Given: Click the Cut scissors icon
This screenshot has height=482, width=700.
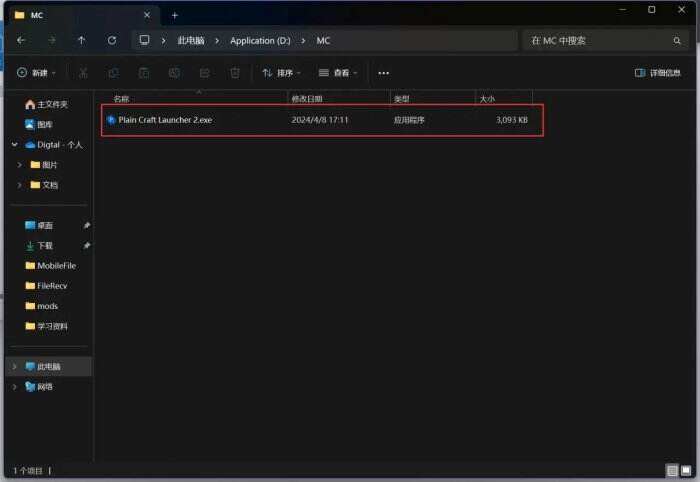Looking at the screenshot, I should point(83,73).
